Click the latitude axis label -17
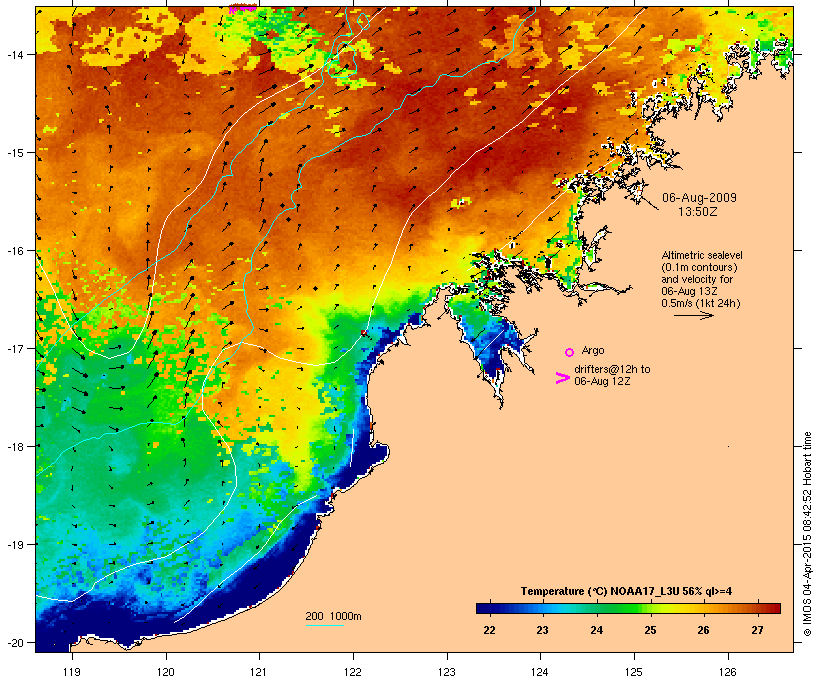 coord(14,348)
